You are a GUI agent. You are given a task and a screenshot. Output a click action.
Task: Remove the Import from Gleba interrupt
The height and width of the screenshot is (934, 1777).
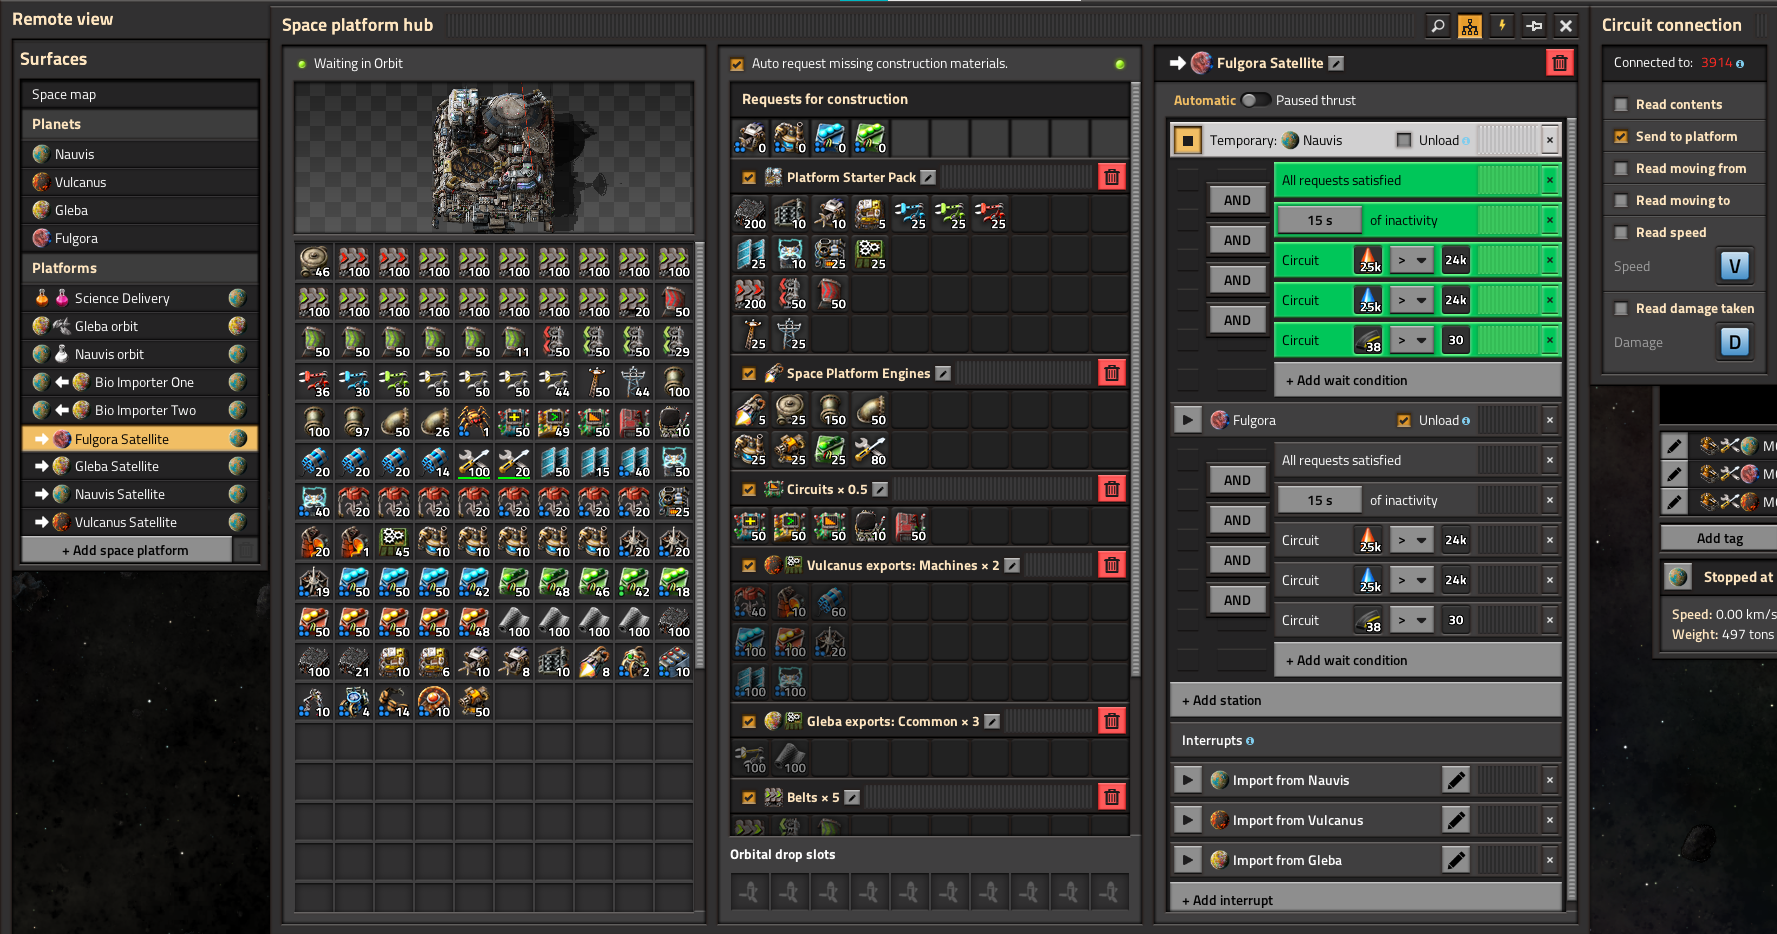(1550, 860)
